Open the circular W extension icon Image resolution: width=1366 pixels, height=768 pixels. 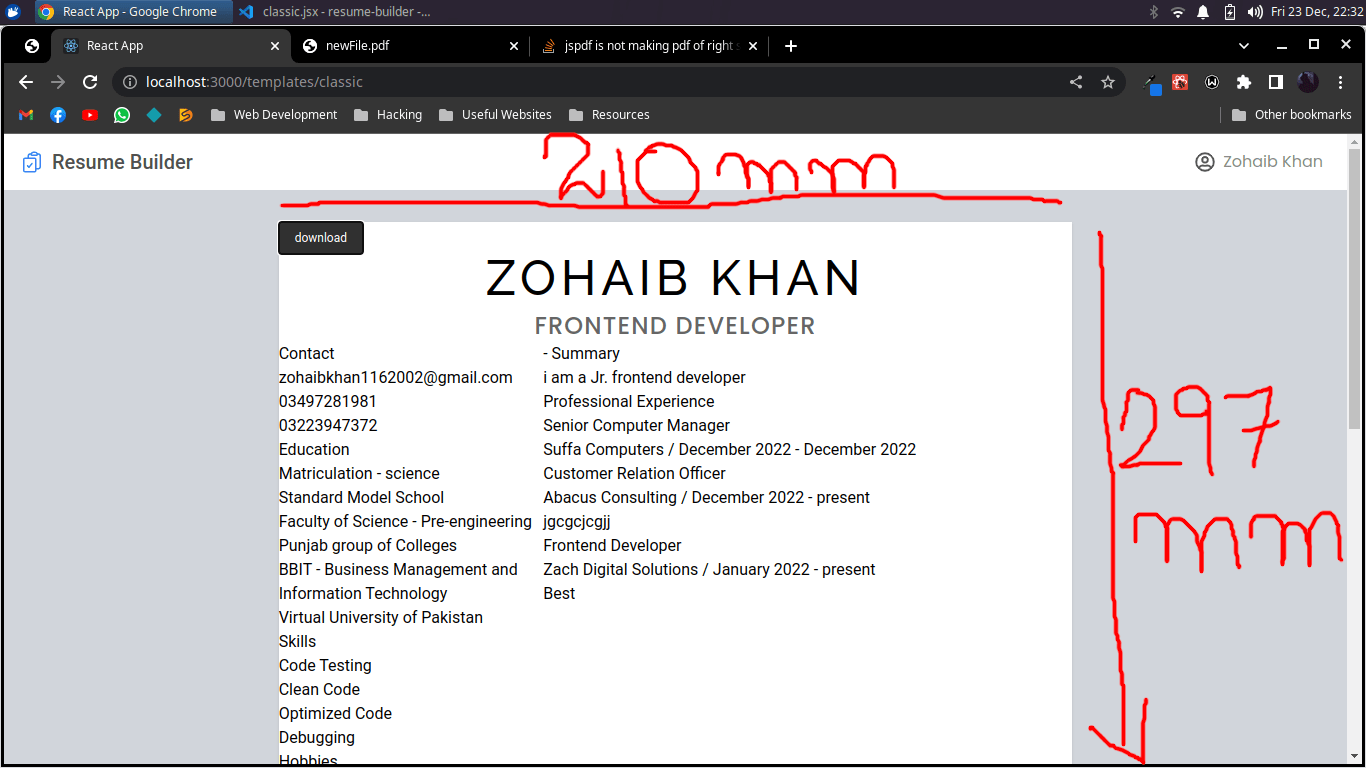click(1212, 82)
